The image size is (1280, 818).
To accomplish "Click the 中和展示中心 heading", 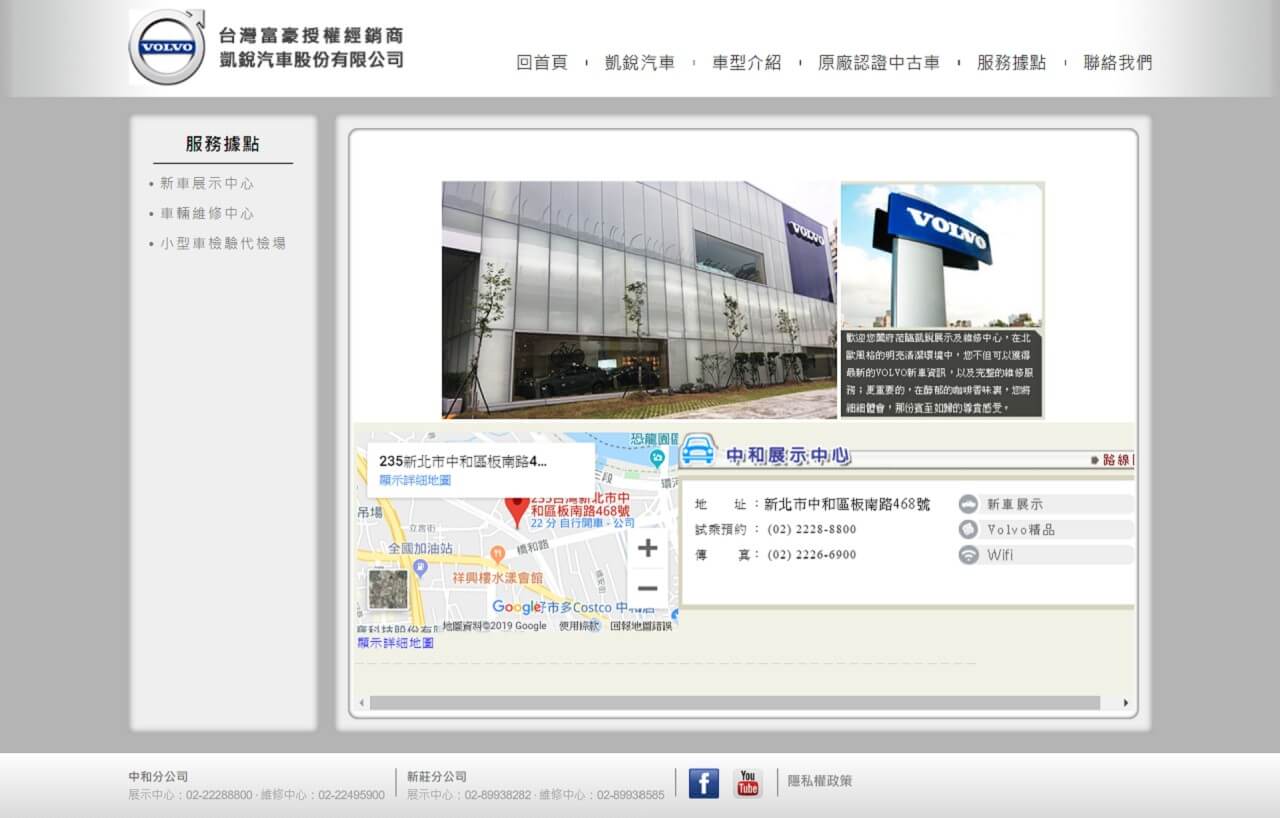I will coord(788,456).
